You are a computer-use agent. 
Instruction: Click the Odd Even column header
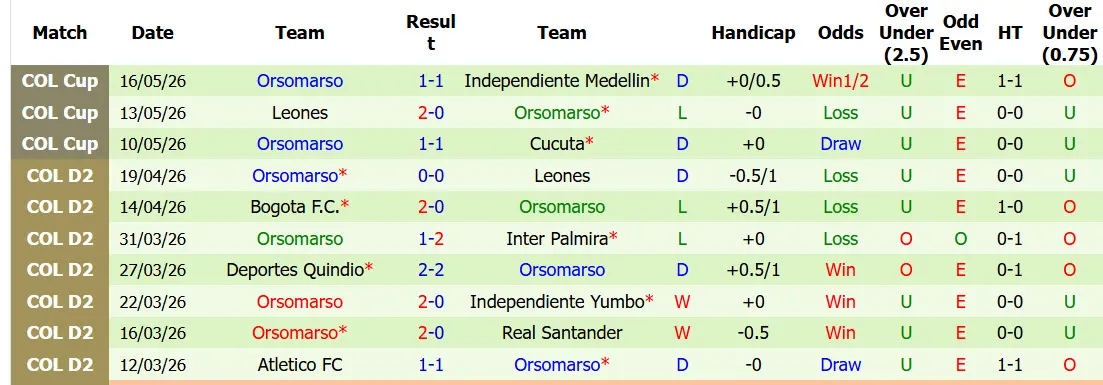click(x=961, y=32)
